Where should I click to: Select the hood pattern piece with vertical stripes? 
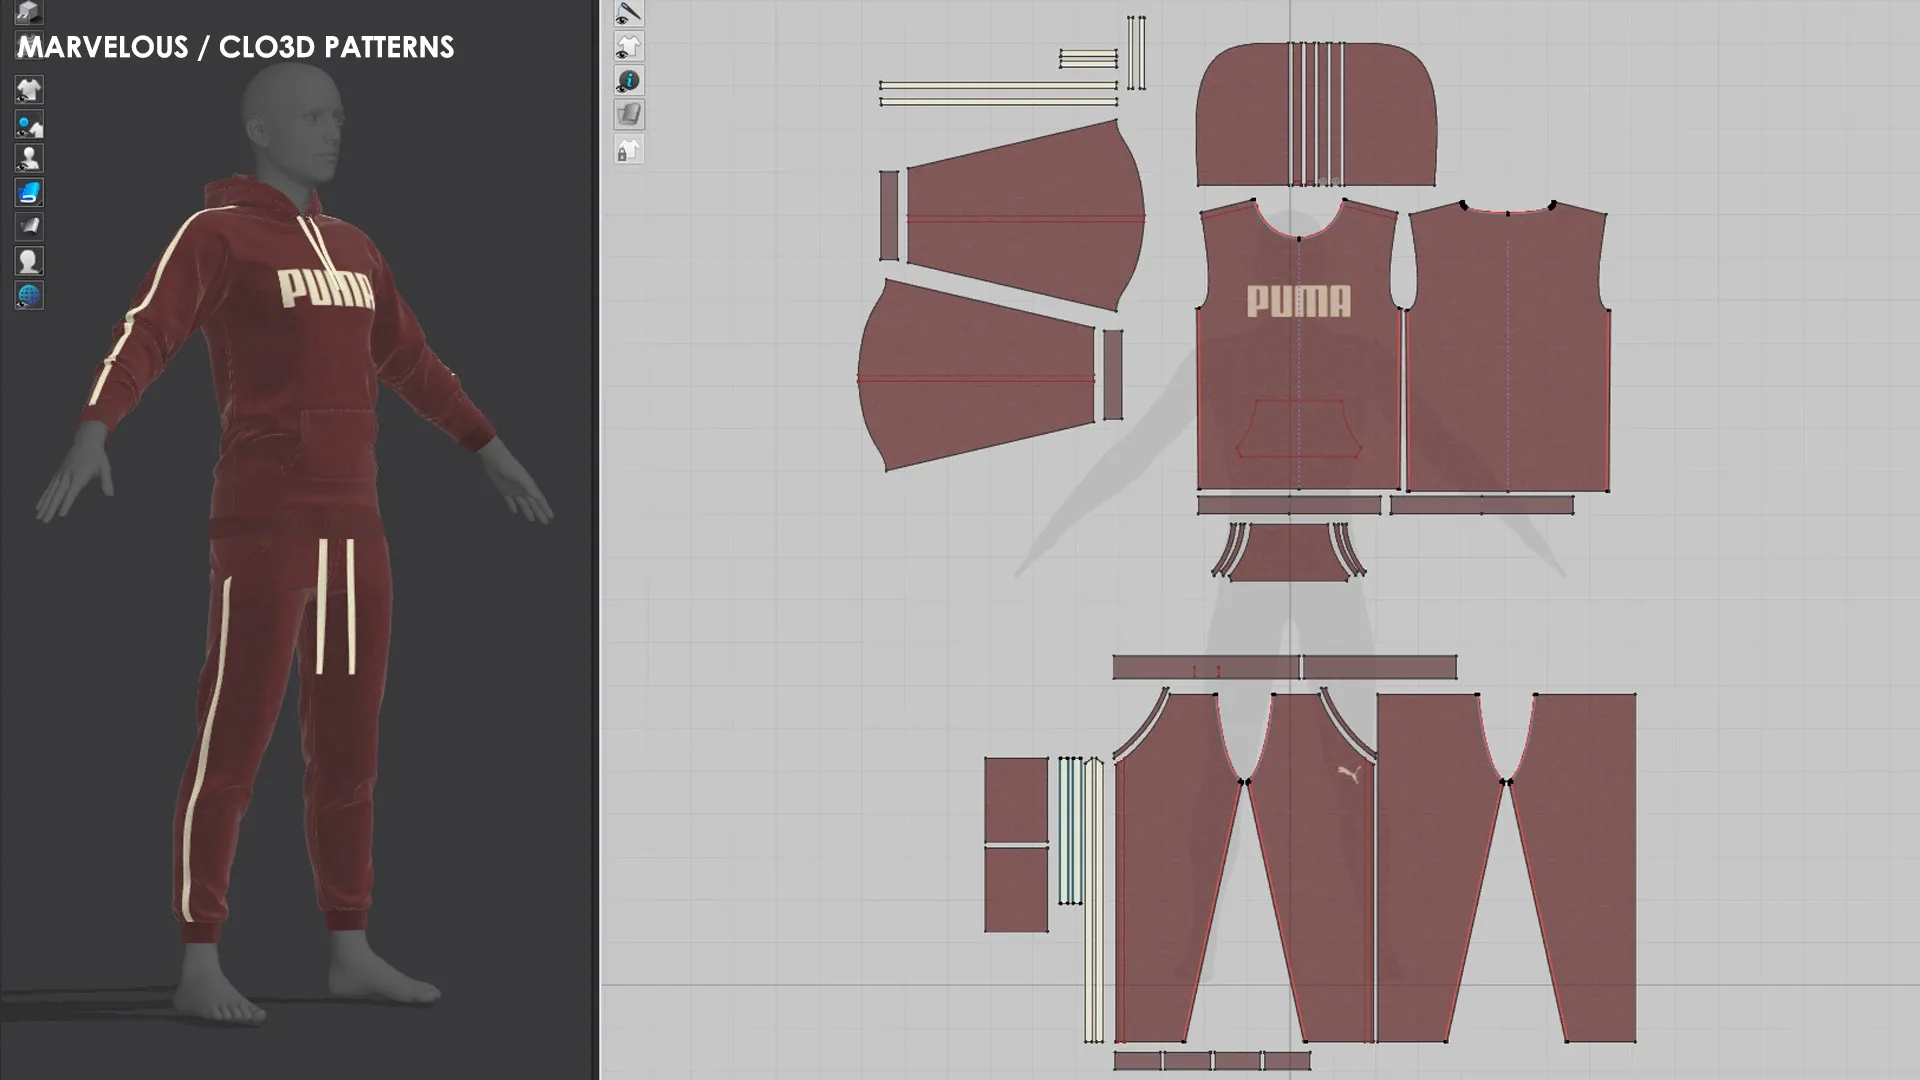(x=1316, y=114)
